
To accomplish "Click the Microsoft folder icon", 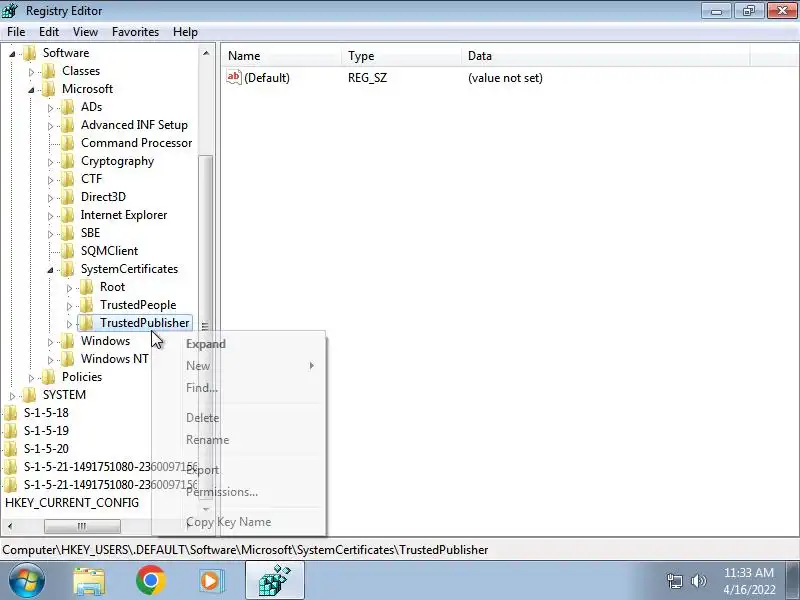I will pyautogui.click(x=49, y=89).
